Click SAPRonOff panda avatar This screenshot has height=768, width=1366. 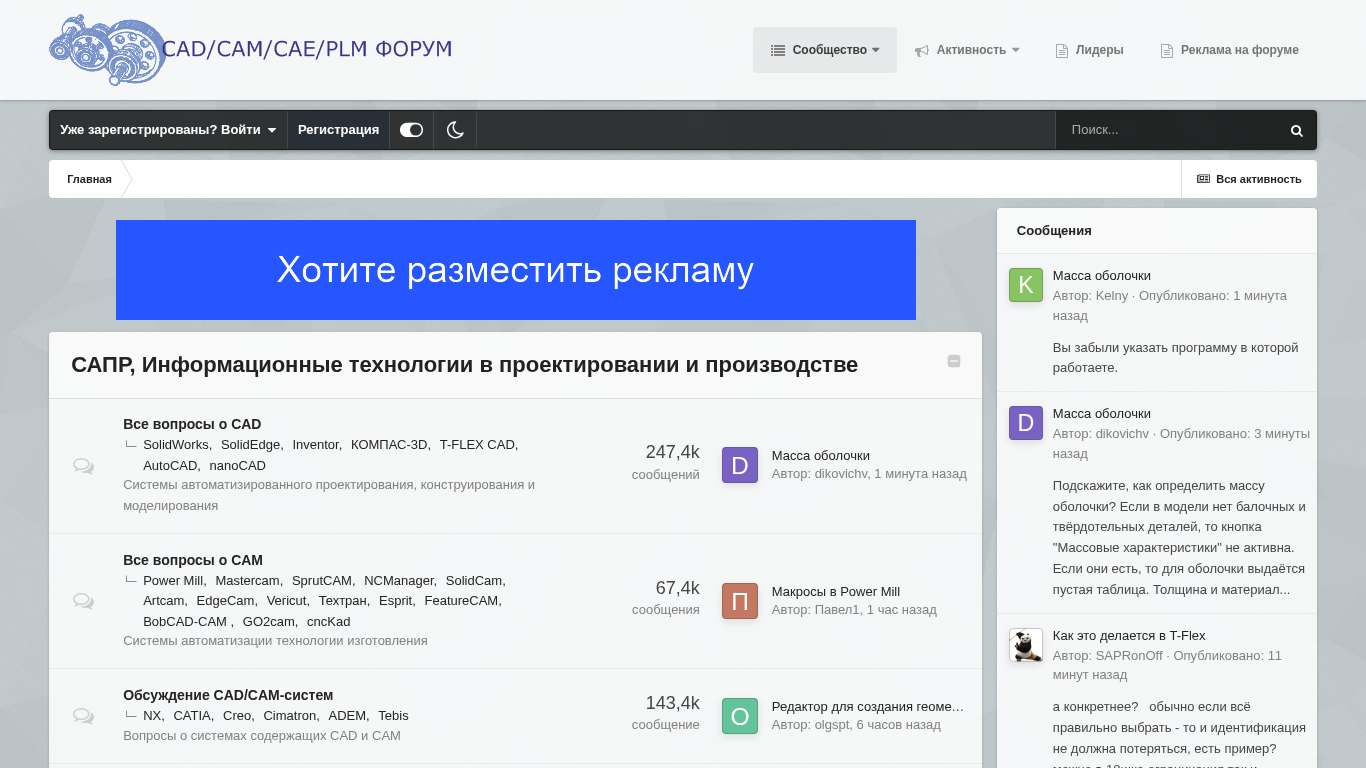[x=1025, y=645]
